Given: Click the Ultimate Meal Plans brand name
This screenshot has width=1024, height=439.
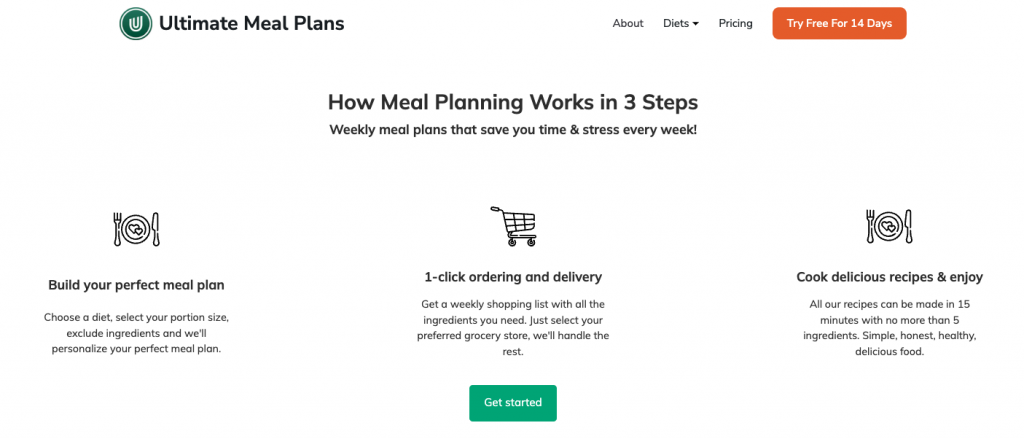Looking at the screenshot, I should pos(251,23).
